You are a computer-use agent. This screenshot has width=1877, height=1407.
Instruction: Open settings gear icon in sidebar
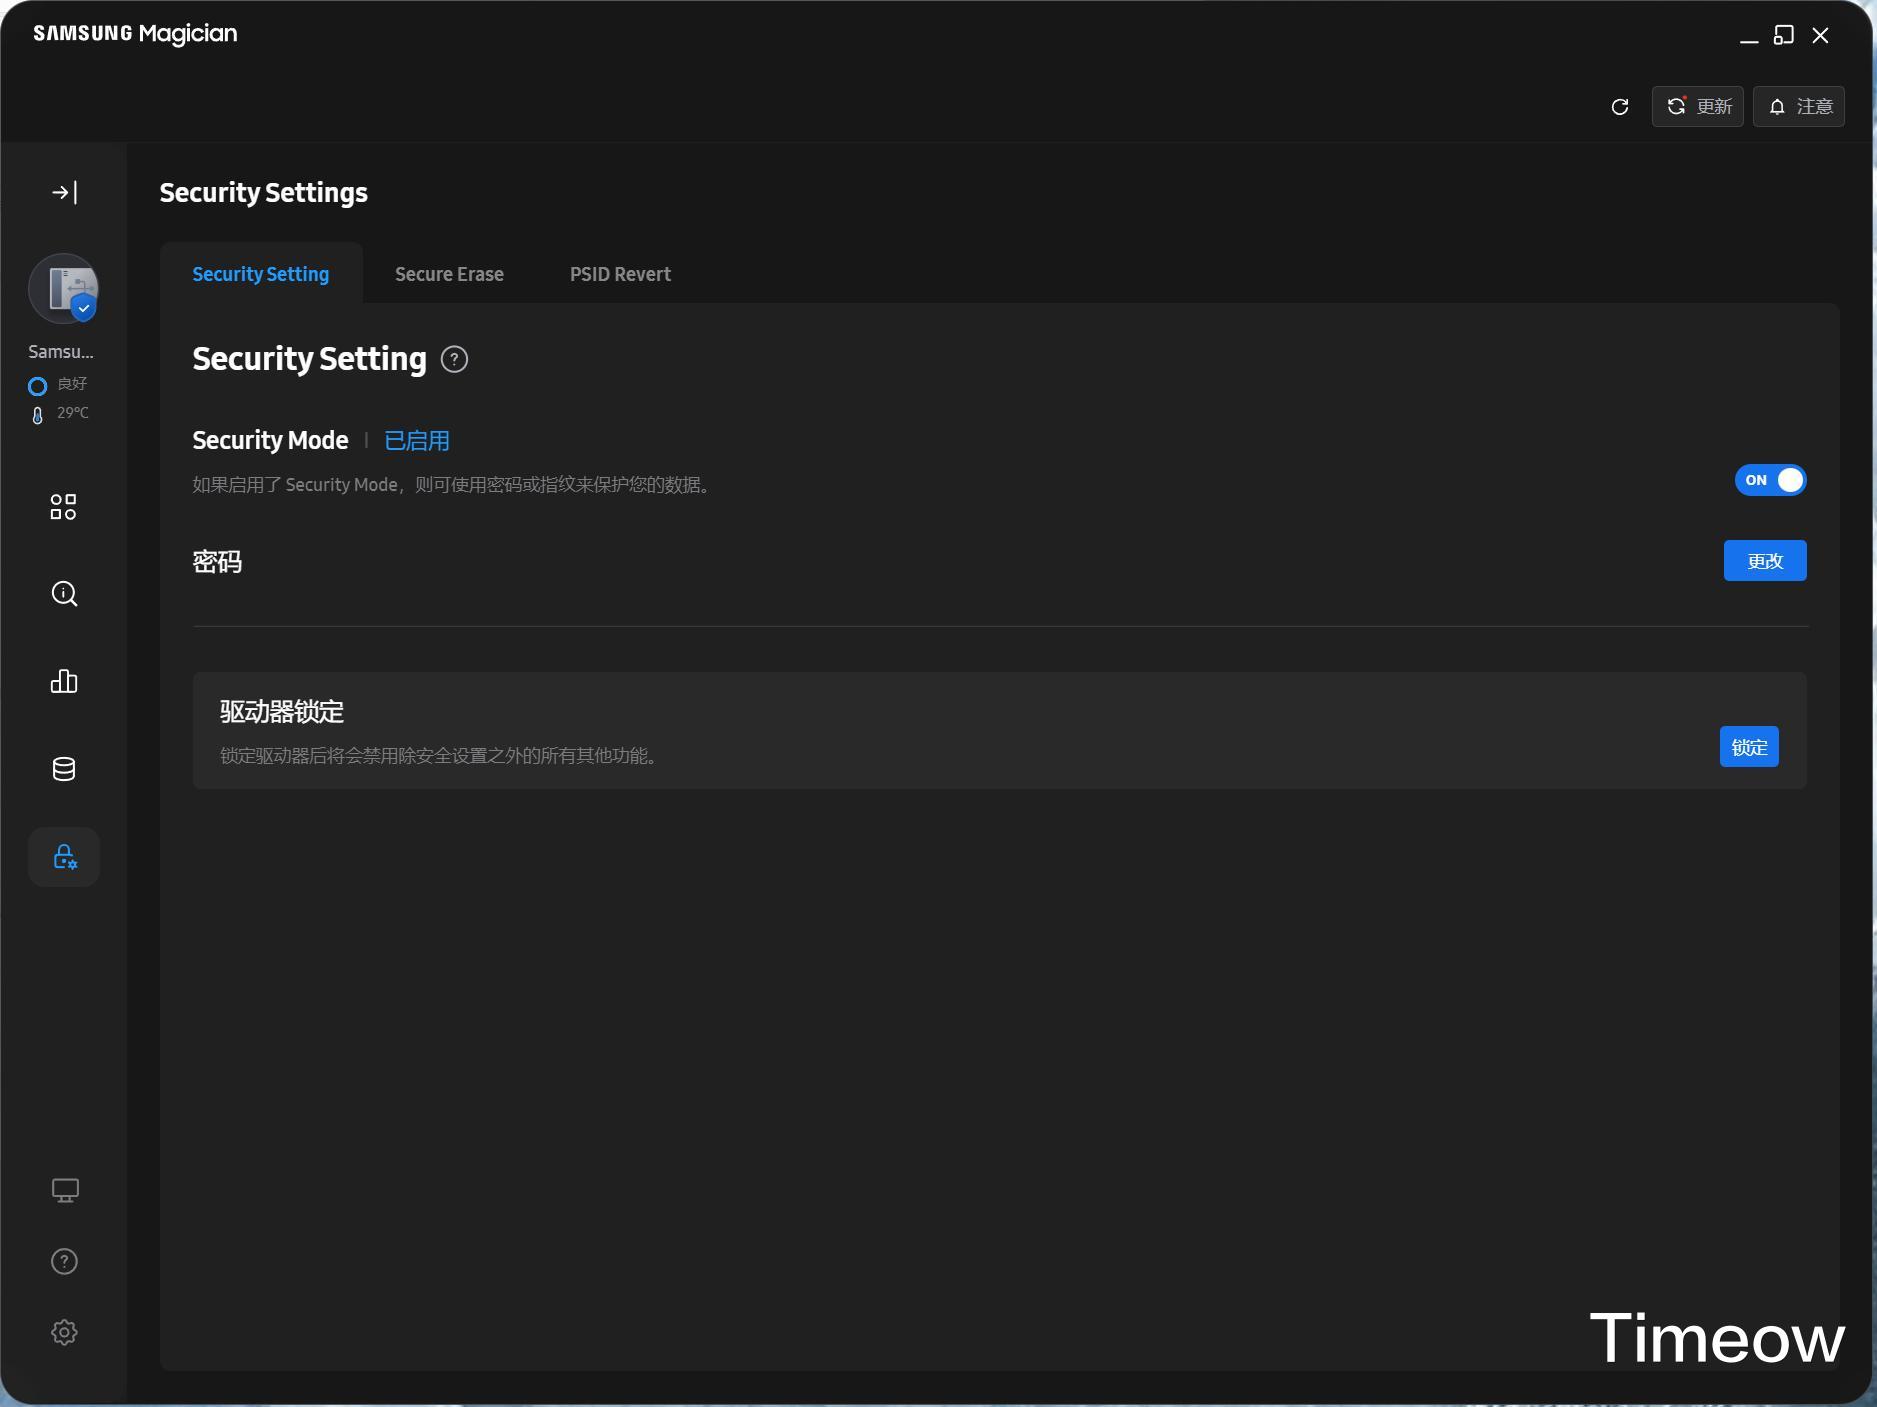click(64, 1333)
